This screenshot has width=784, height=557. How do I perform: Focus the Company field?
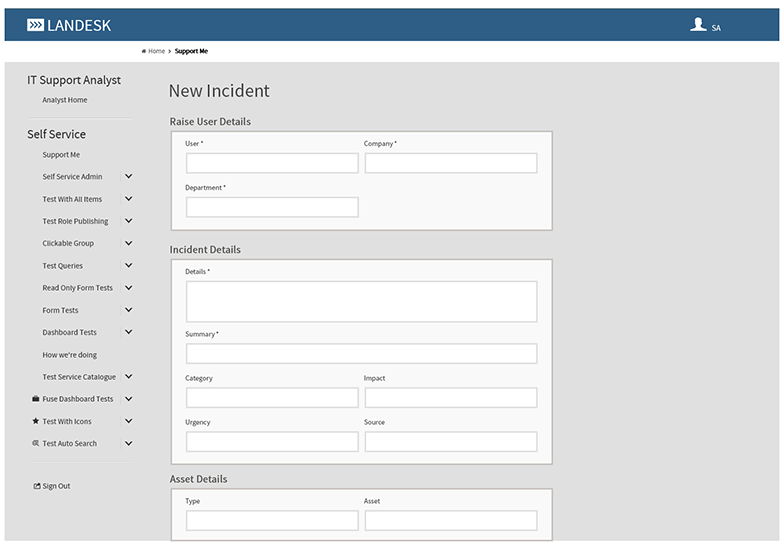tap(450, 163)
